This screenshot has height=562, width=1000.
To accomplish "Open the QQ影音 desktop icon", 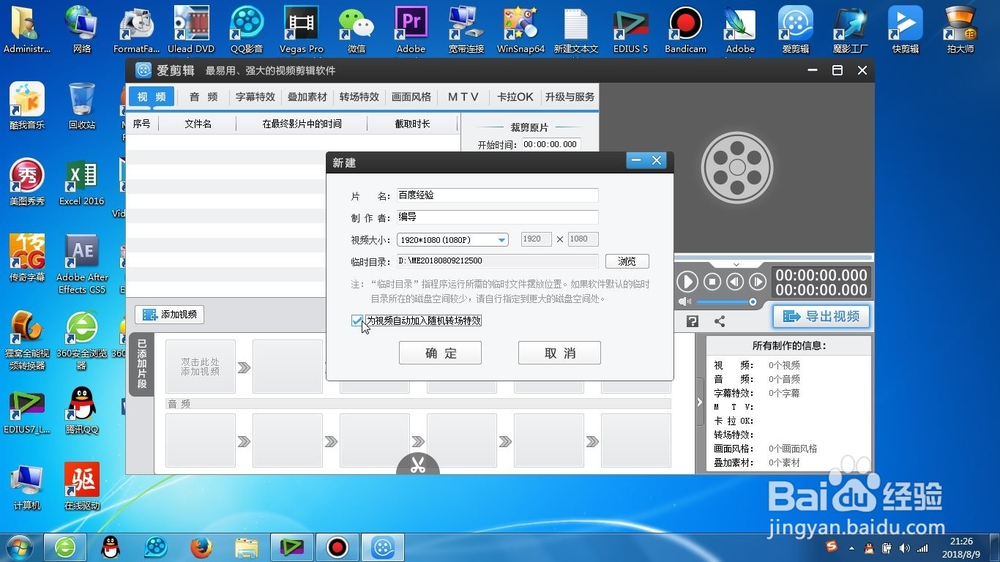I will [x=246, y=29].
